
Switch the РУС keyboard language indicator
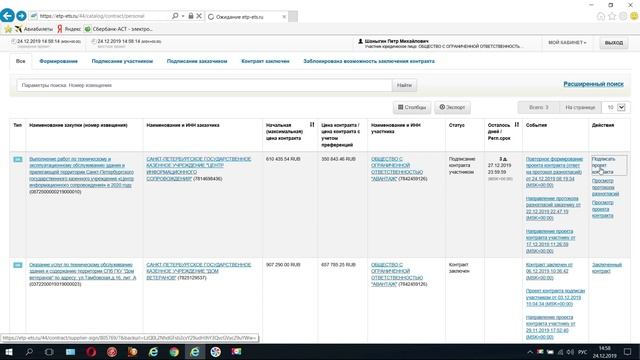583,352
